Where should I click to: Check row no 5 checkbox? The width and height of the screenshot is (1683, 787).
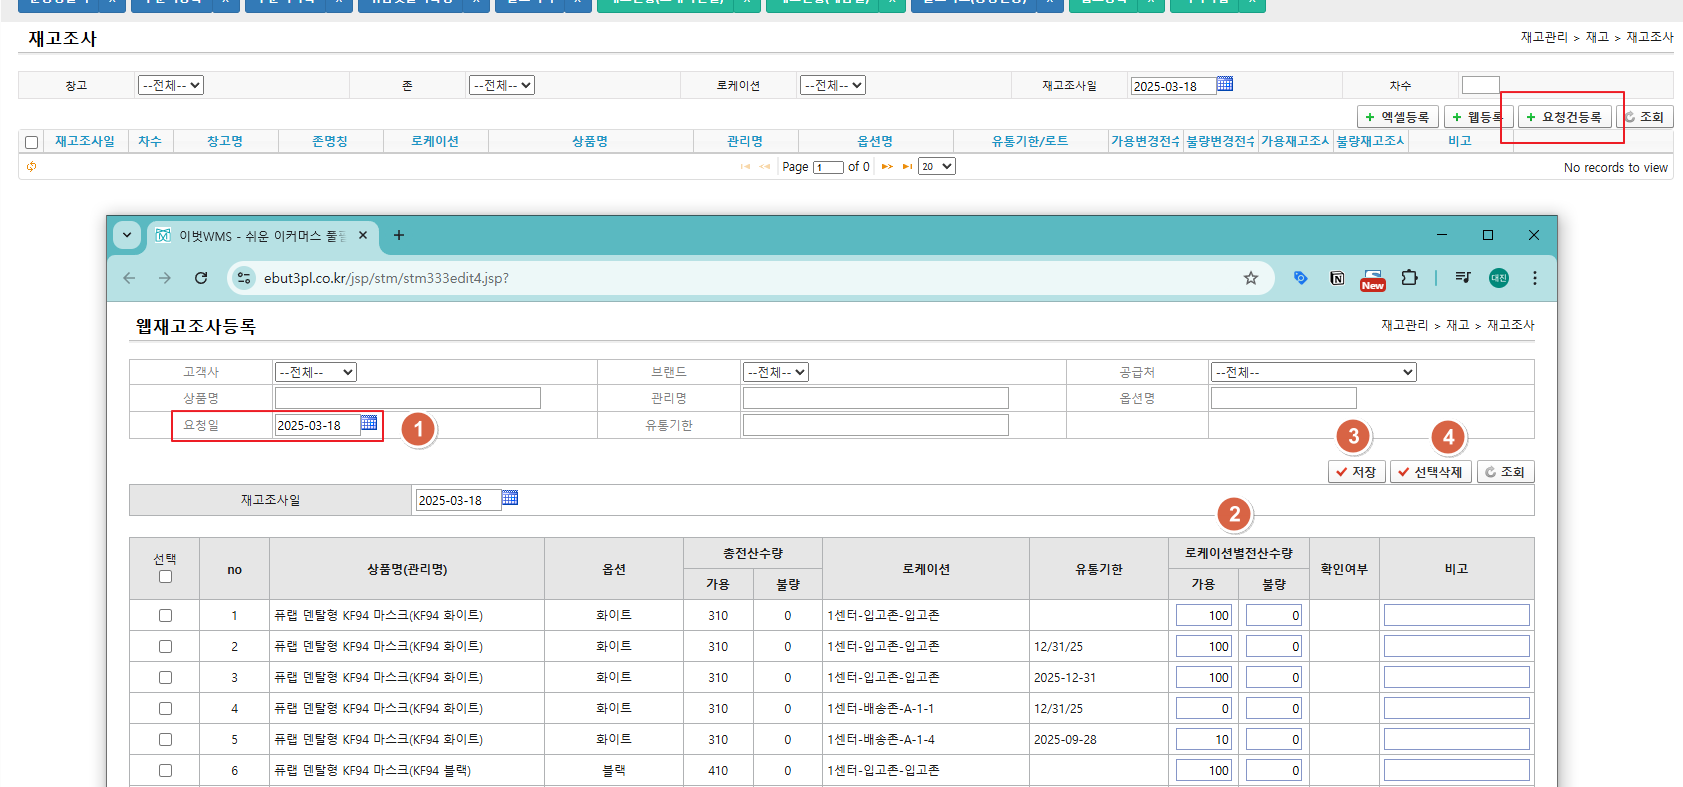pyautogui.click(x=165, y=740)
